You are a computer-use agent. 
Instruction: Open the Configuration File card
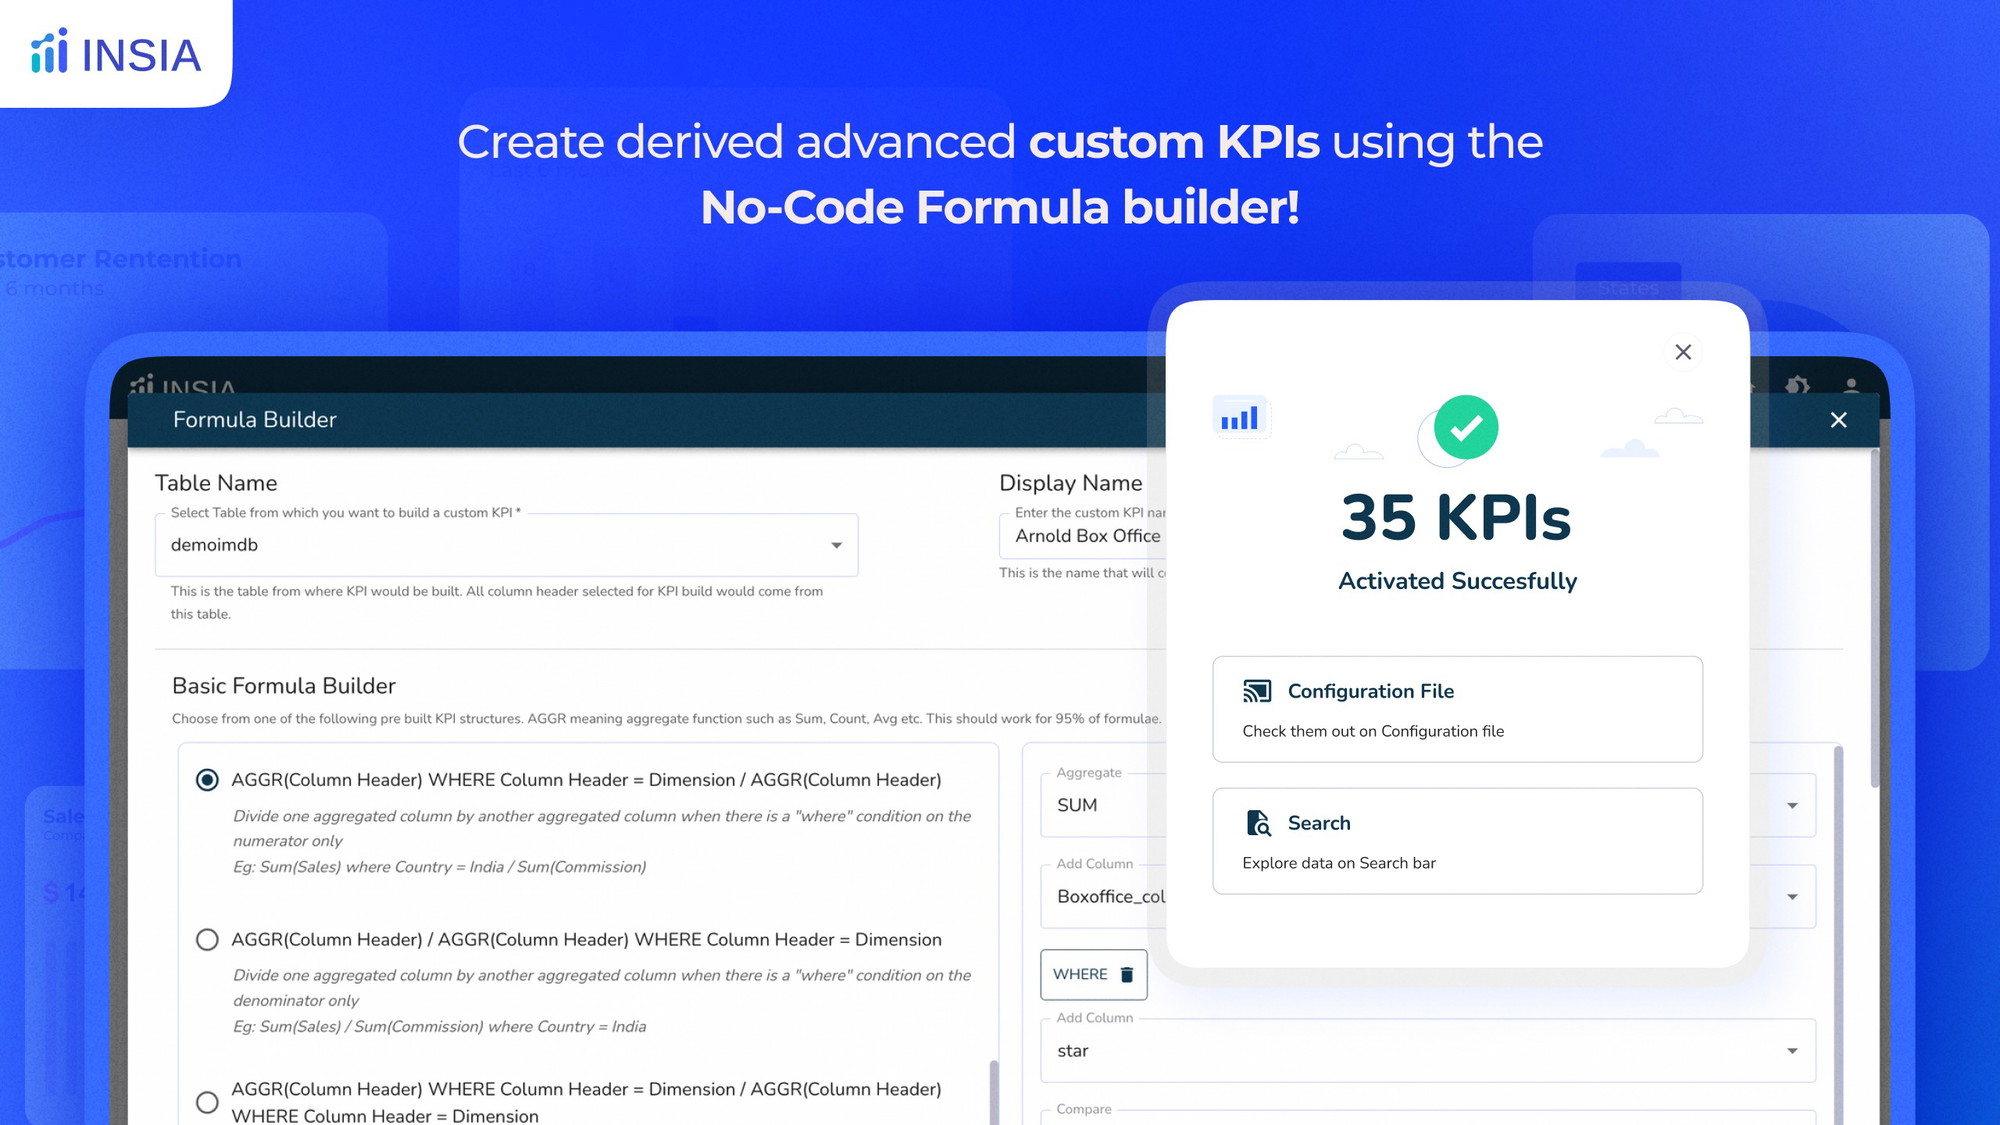coord(1457,709)
